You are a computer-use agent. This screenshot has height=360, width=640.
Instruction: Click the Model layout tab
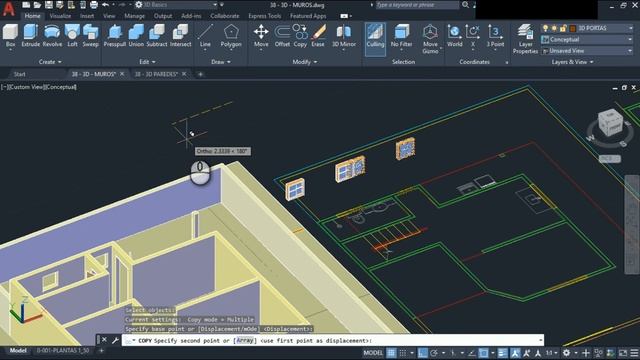click(x=18, y=350)
